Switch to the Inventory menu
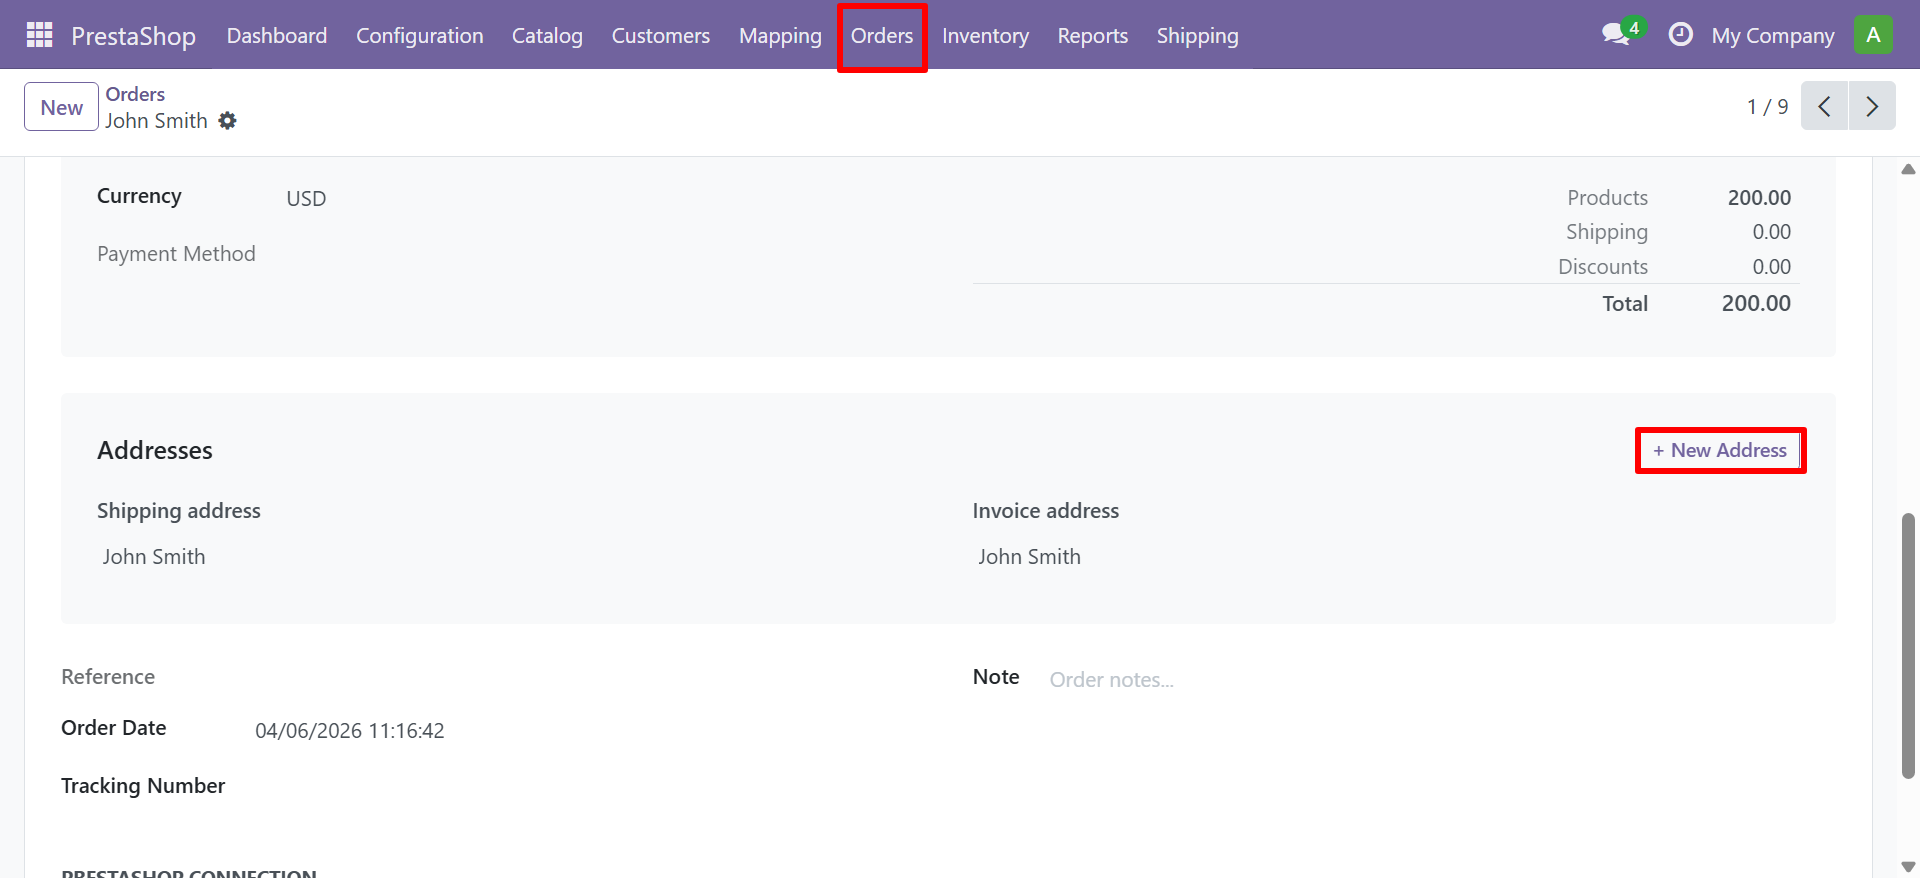 (x=985, y=36)
